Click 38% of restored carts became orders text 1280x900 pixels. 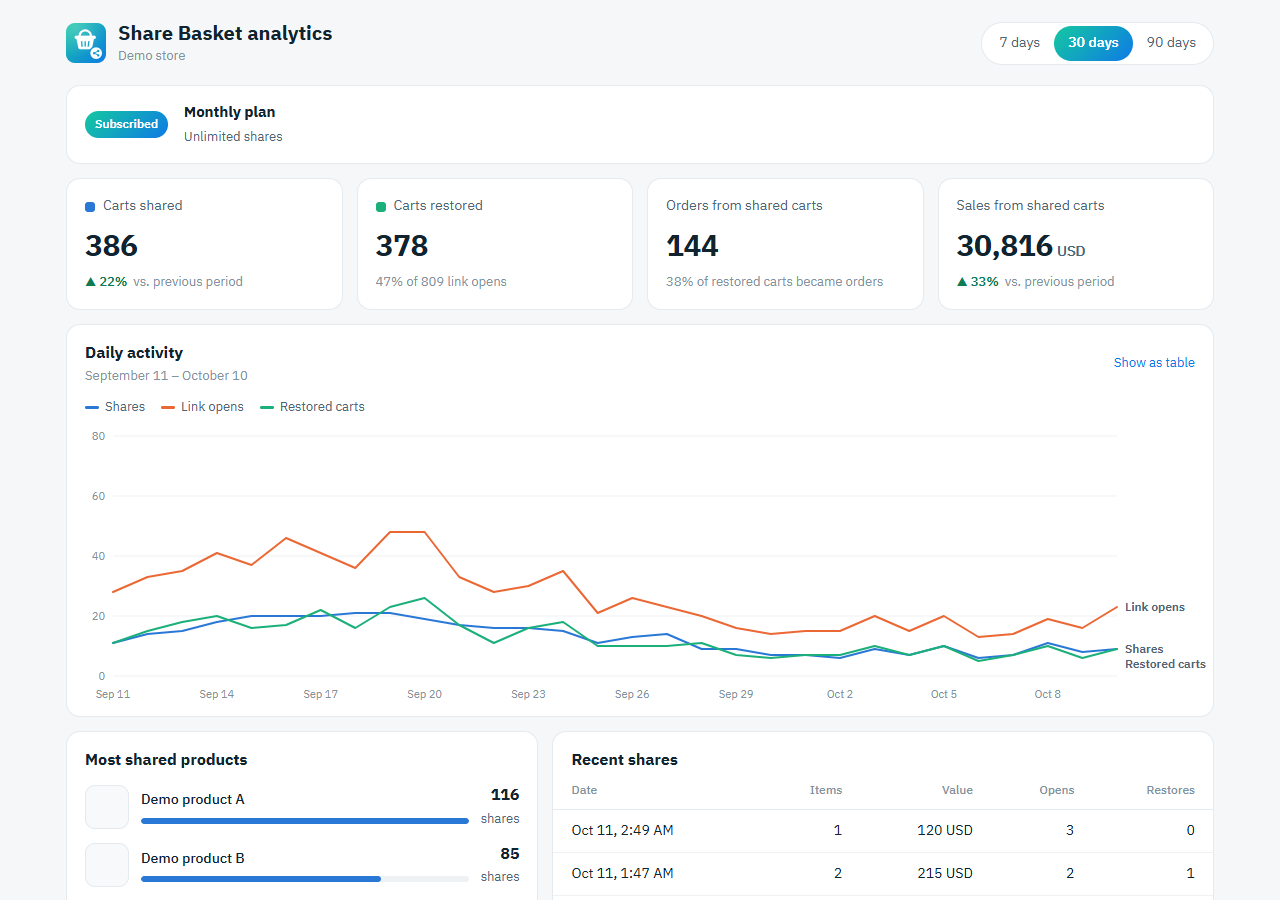click(x=774, y=282)
